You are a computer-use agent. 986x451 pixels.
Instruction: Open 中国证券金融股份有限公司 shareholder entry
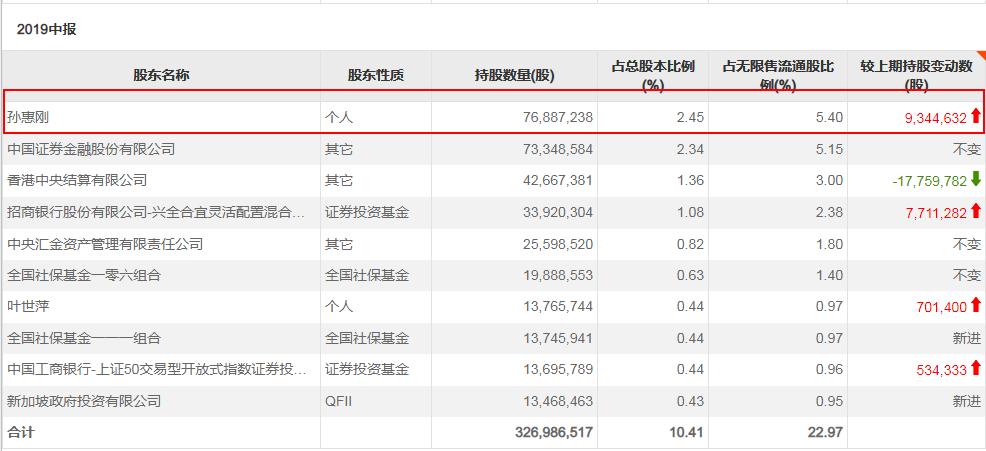91,149
